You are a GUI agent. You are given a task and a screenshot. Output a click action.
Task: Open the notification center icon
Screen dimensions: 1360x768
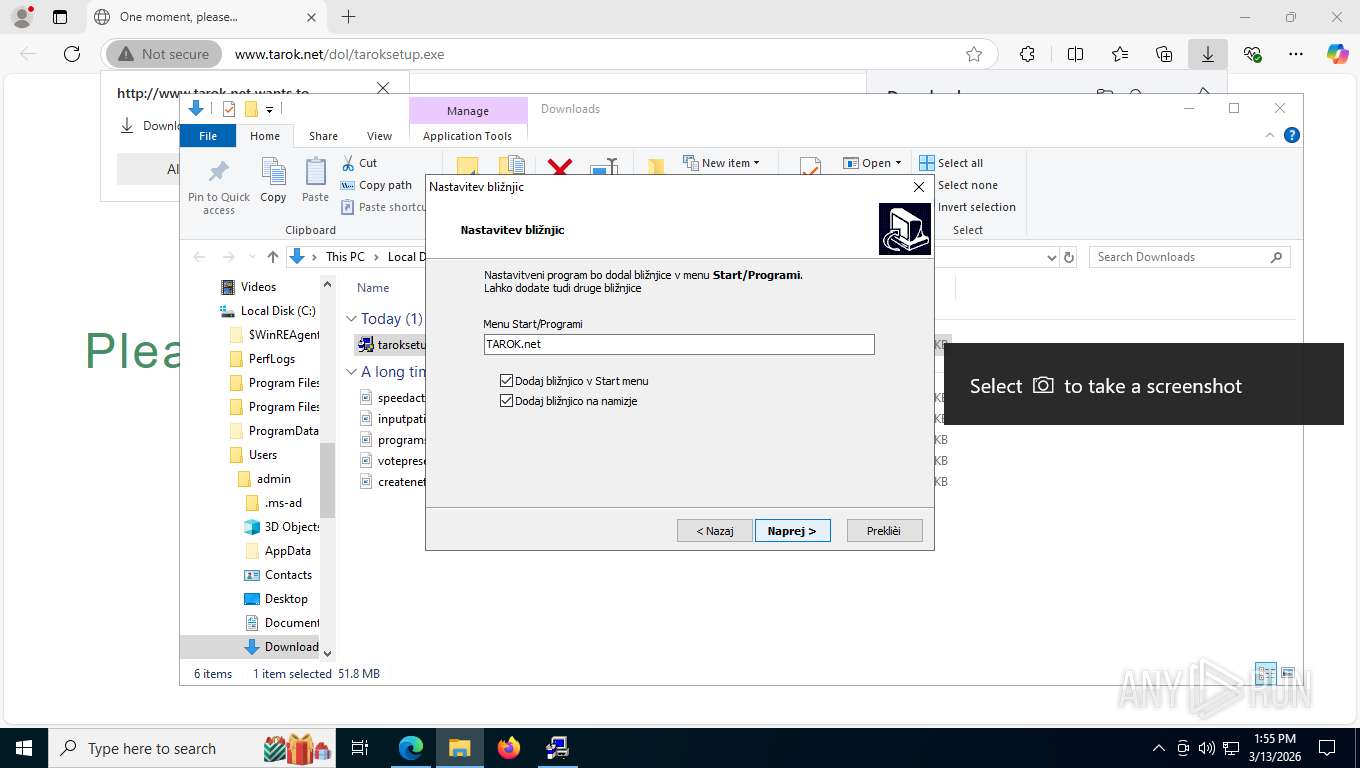coord(1327,748)
